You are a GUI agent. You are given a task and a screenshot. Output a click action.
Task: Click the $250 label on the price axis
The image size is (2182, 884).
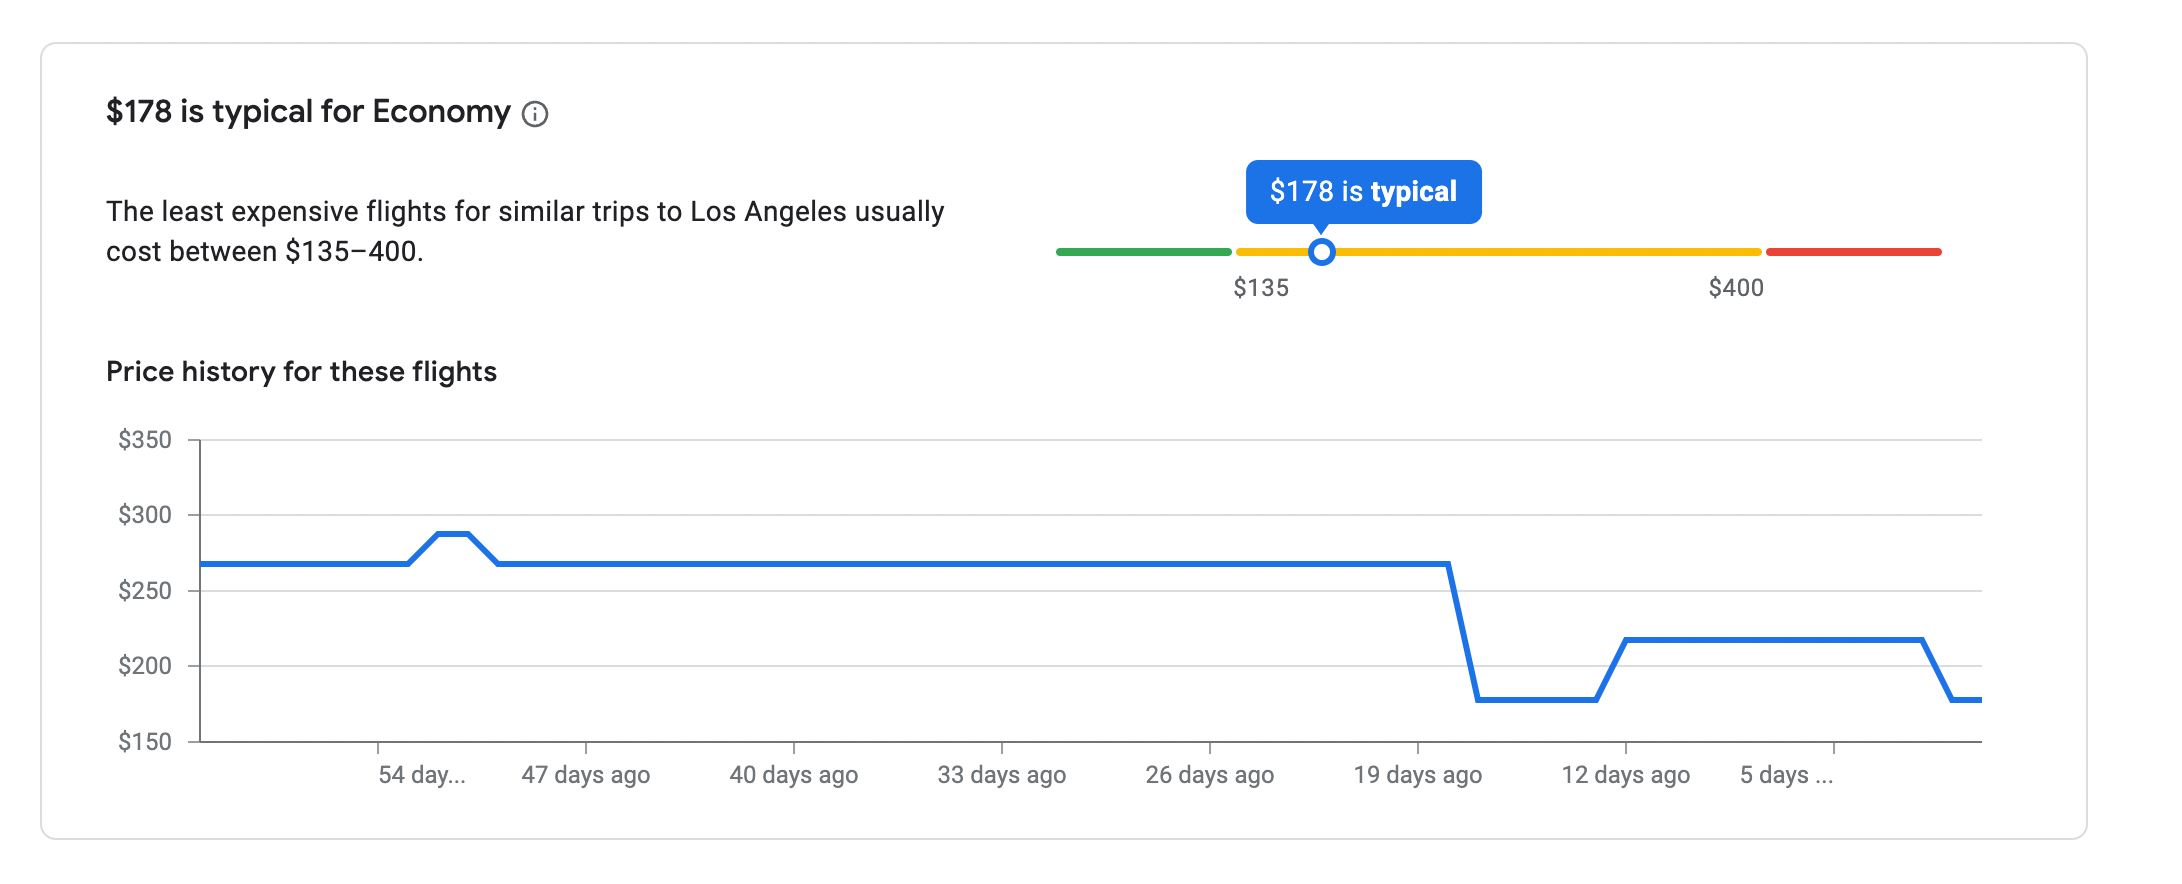(145, 591)
